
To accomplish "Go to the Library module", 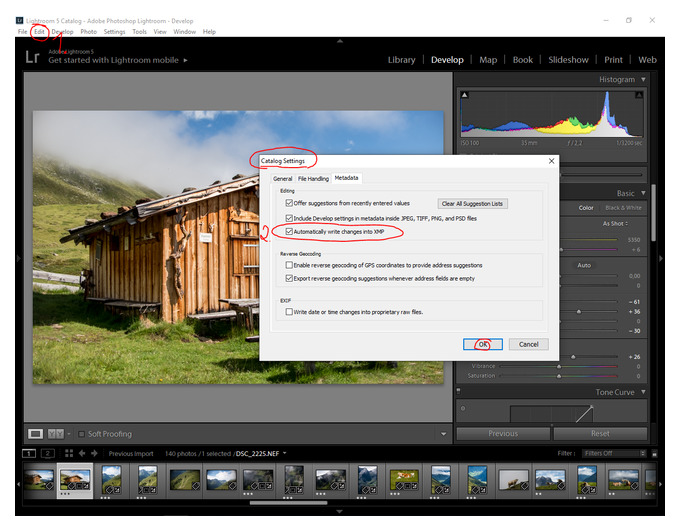I will click(401, 60).
